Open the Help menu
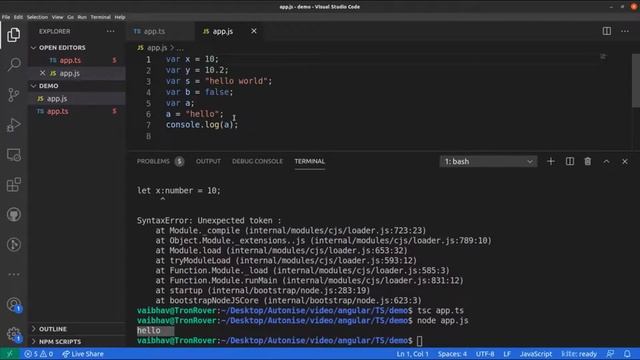The width and height of the screenshot is (640, 360). [x=120, y=17]
